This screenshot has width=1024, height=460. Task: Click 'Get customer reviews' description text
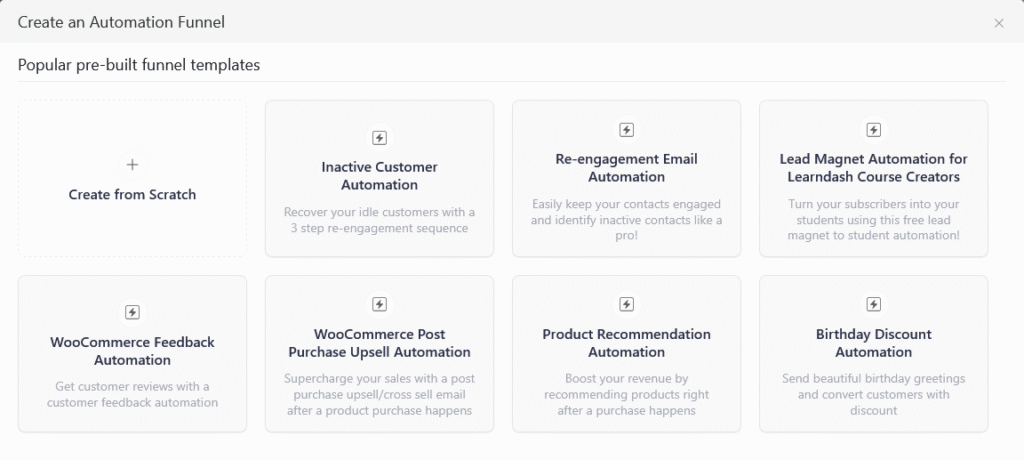click(x=133, y=395)
